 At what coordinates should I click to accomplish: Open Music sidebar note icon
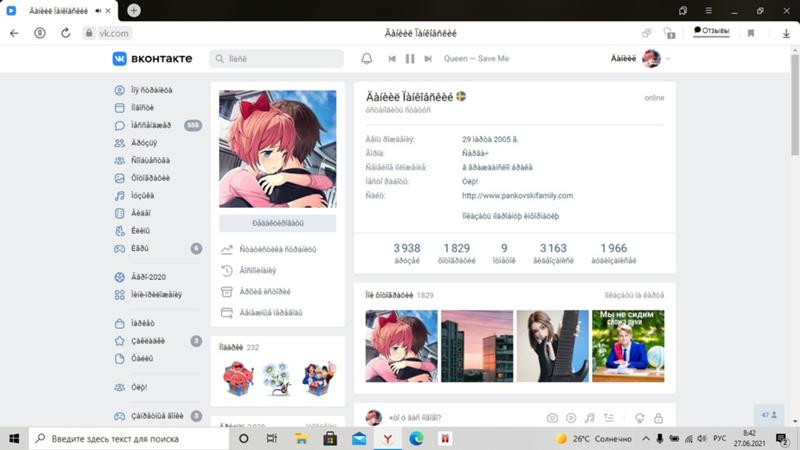pyautogui.click(x=119, y=195)
